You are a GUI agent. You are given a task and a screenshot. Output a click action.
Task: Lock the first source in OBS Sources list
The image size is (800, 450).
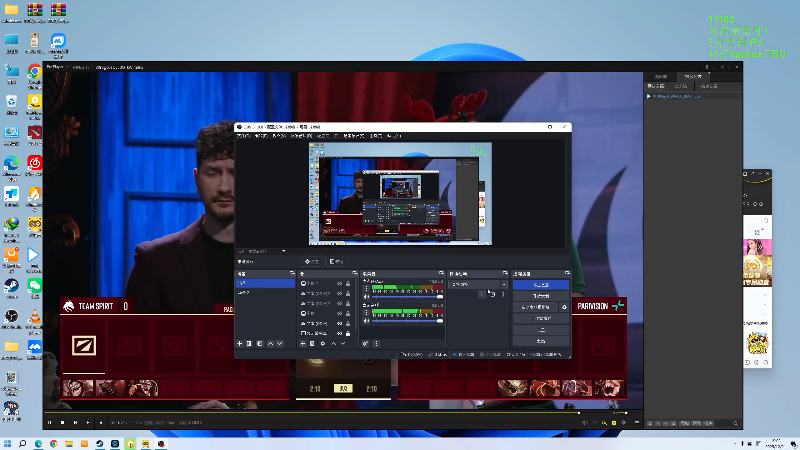[x=348, y=284]
